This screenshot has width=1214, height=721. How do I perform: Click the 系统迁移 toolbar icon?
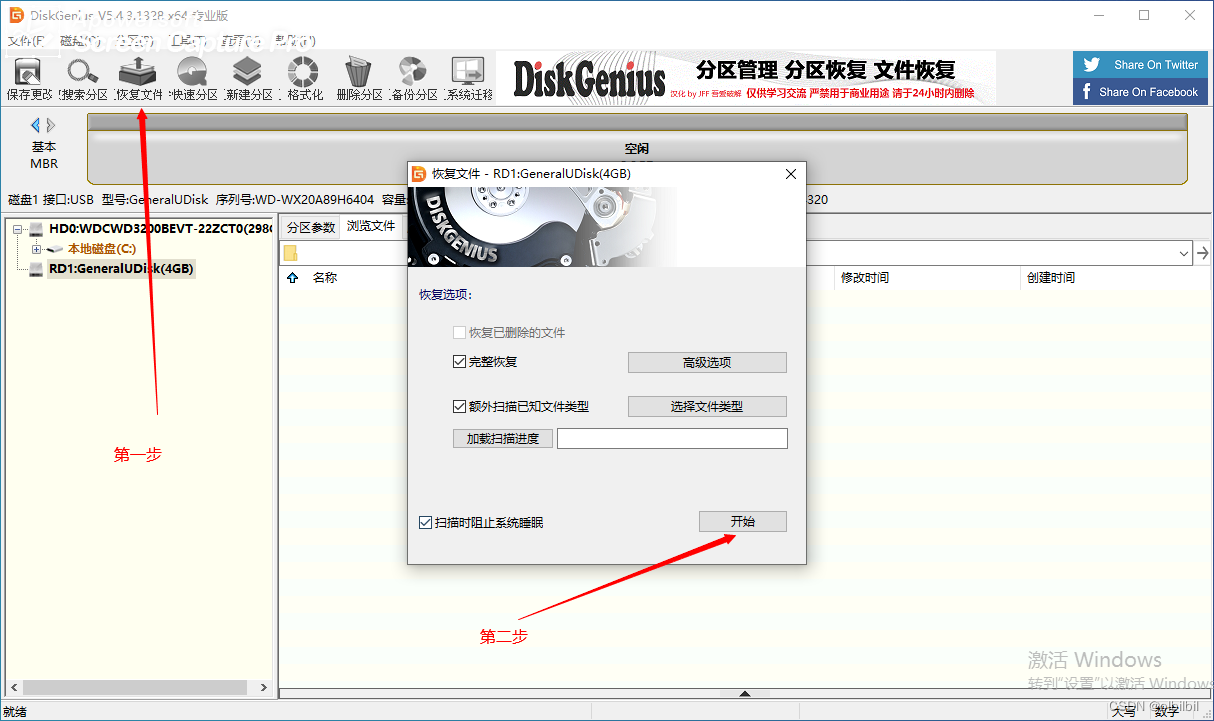pyautogui.click(x=469, y=79)
